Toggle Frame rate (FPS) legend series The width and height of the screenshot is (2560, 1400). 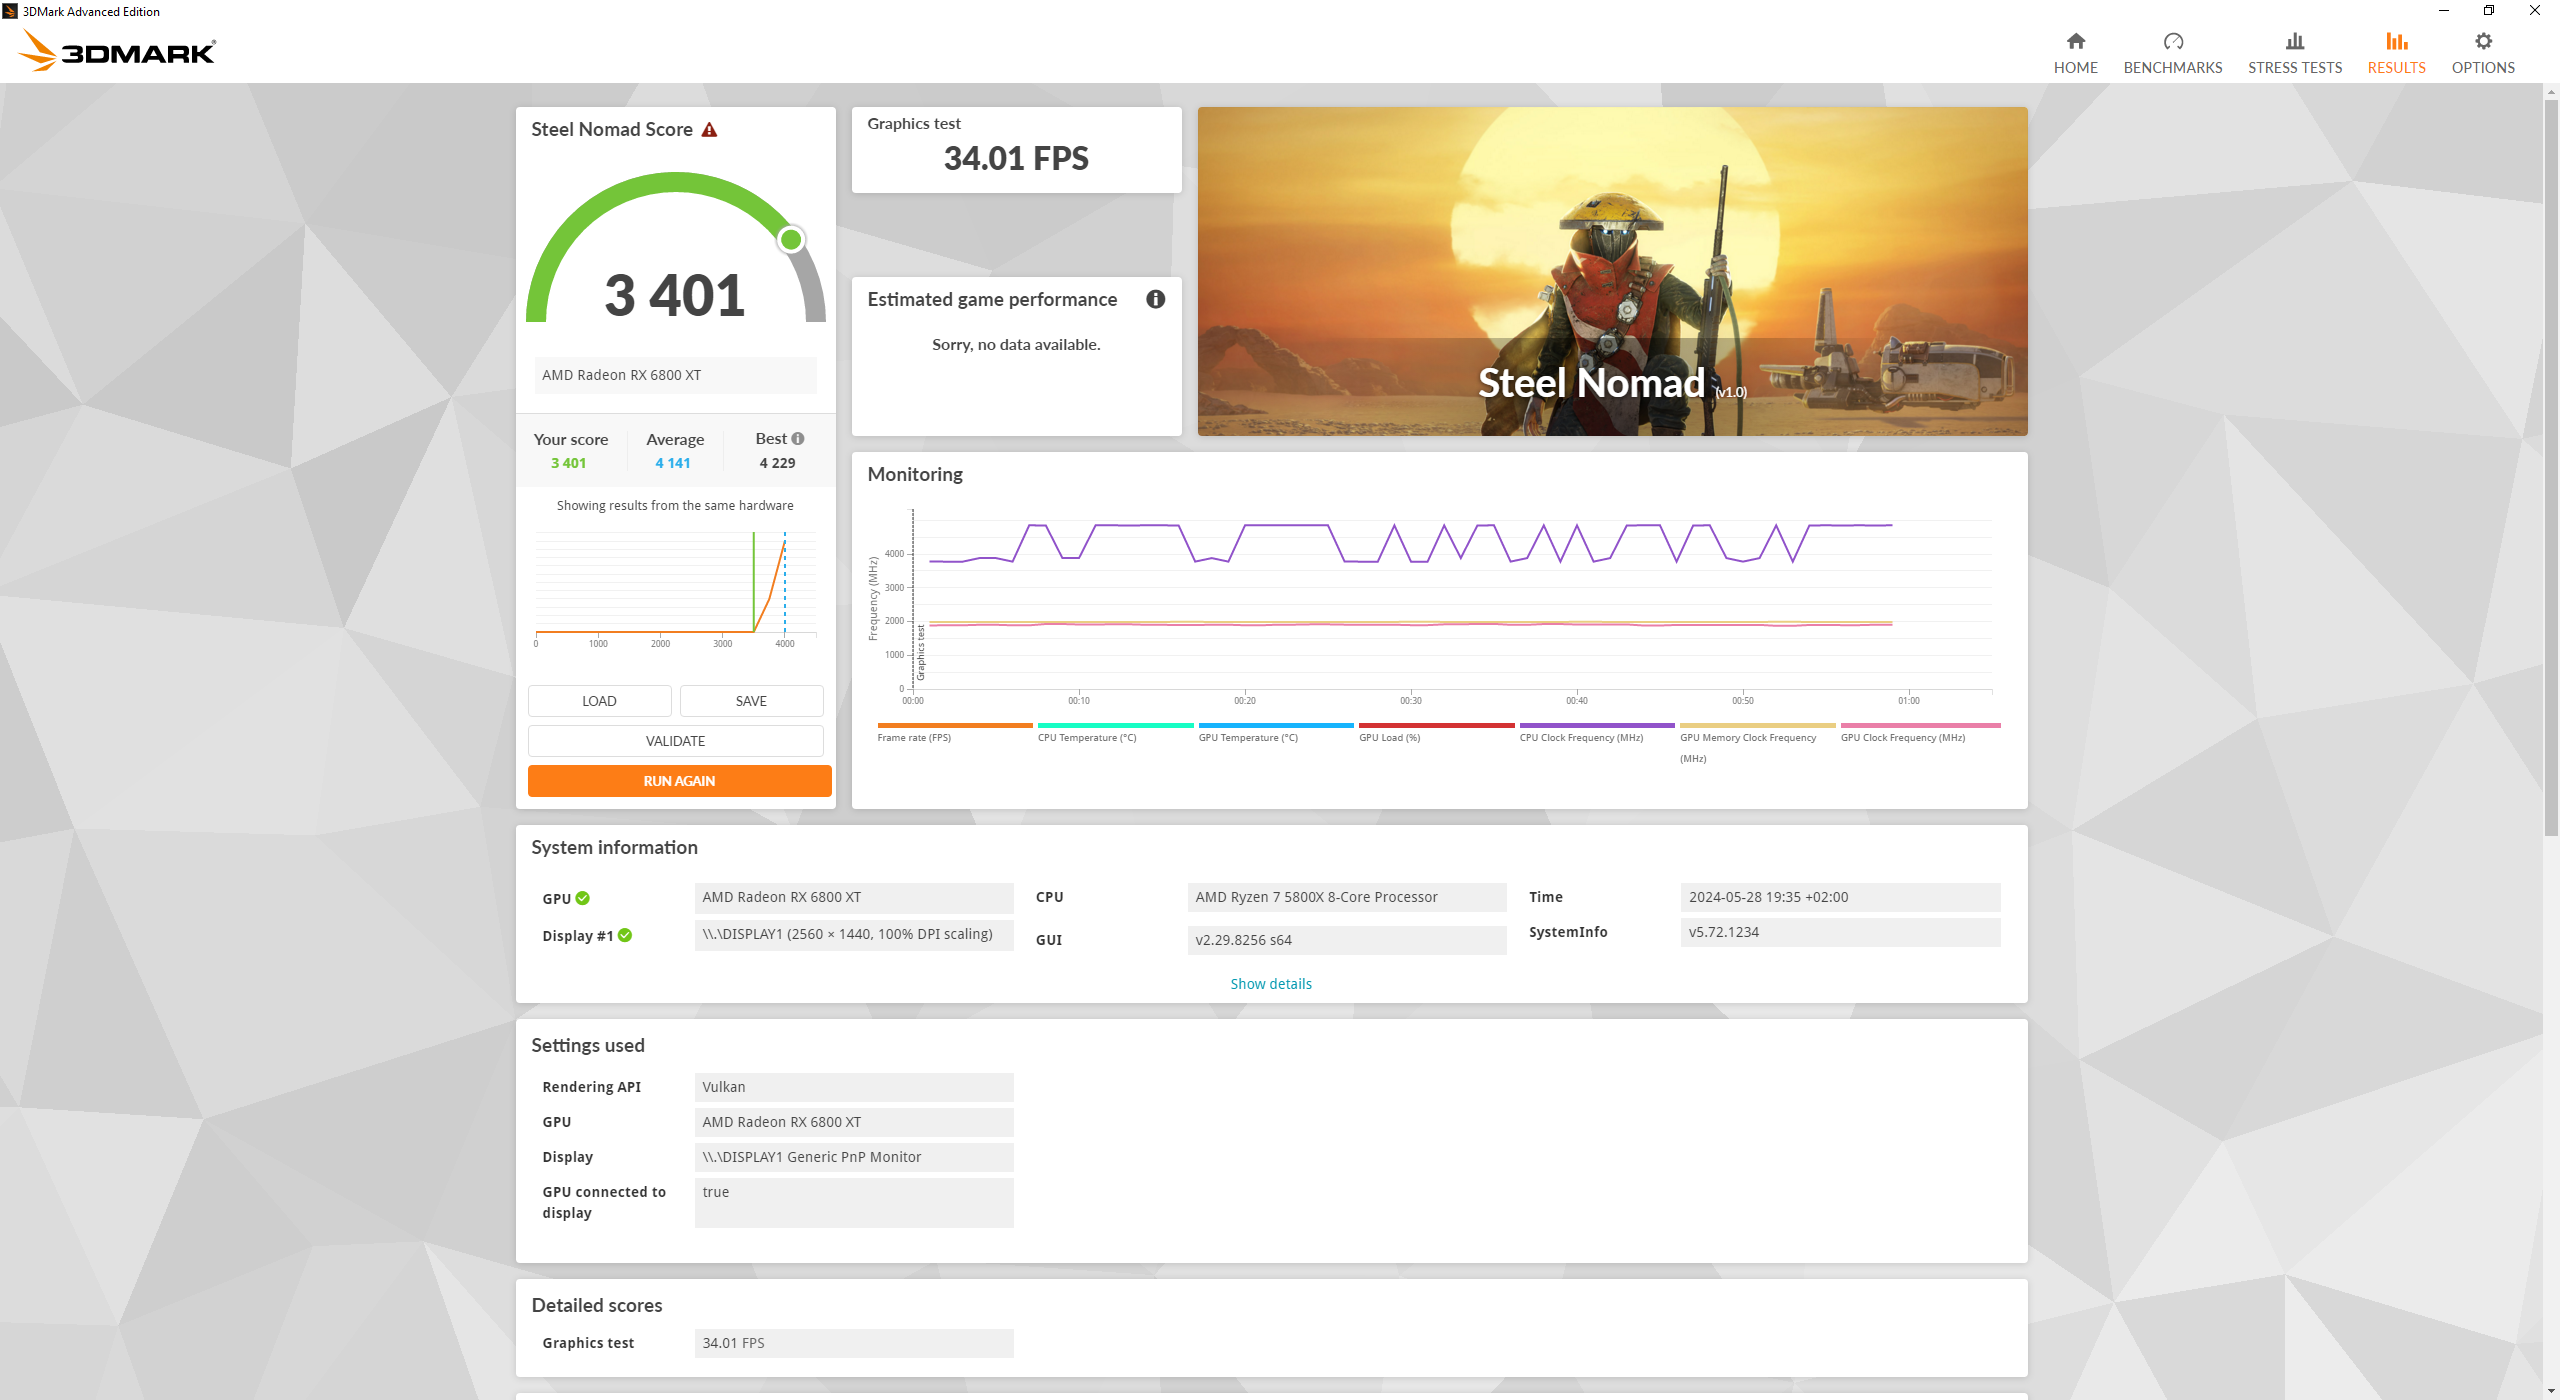914,737
